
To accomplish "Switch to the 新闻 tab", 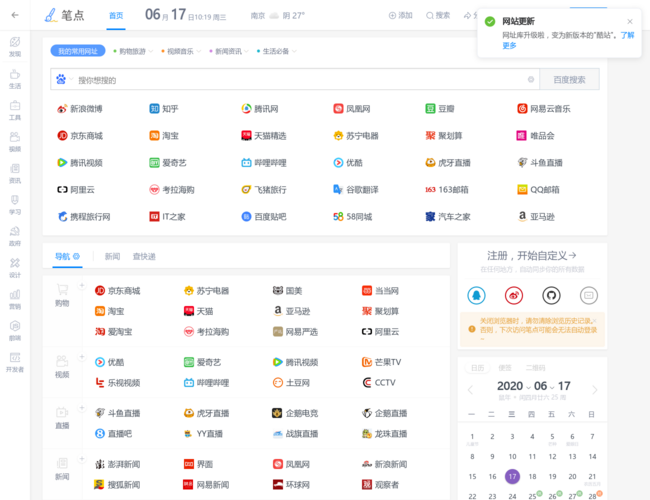I will coord(112,256).
